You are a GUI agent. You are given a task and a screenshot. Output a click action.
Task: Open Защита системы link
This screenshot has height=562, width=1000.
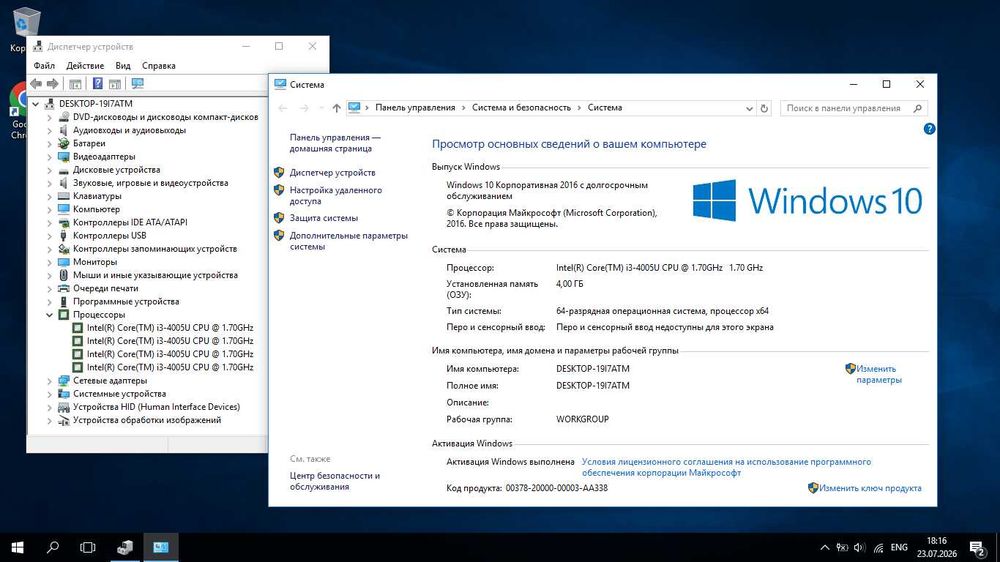click(323, 218)
